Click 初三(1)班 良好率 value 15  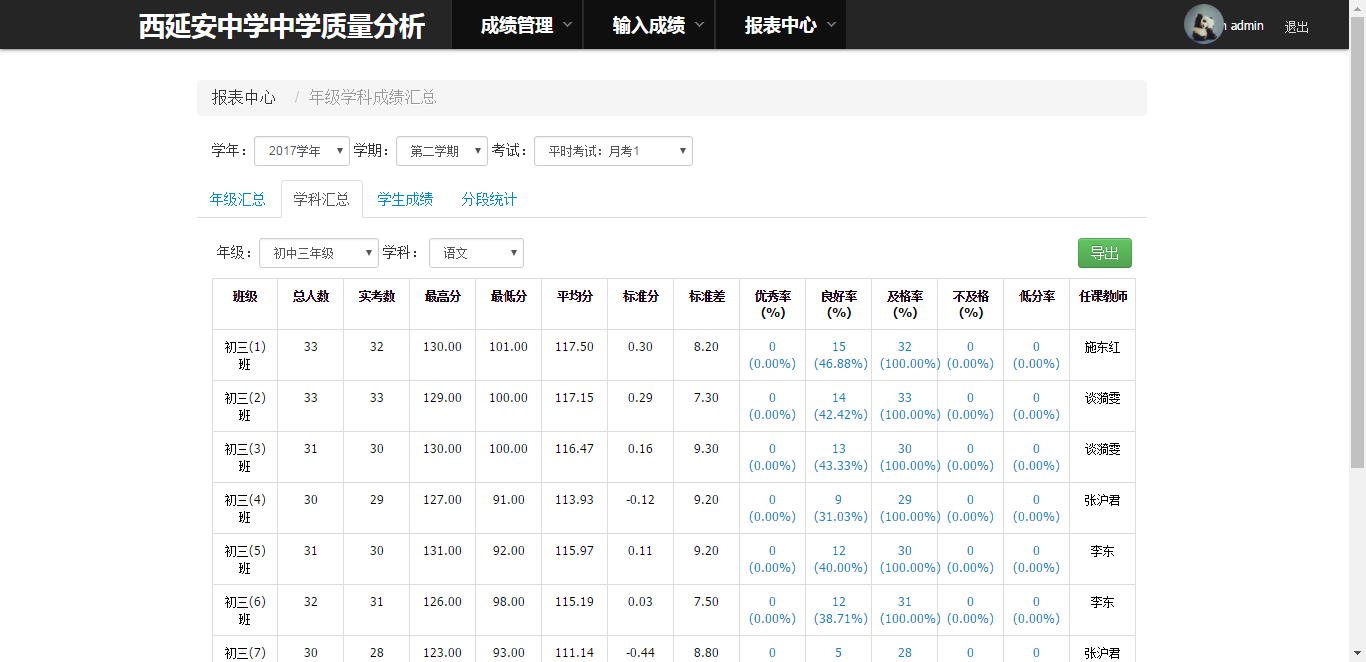[x=838, y=347]
